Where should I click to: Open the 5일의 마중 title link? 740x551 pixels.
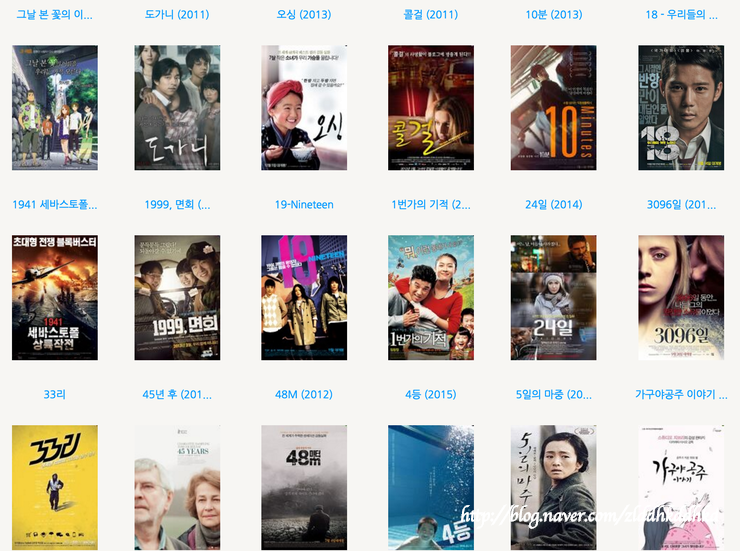click(554, 394)
